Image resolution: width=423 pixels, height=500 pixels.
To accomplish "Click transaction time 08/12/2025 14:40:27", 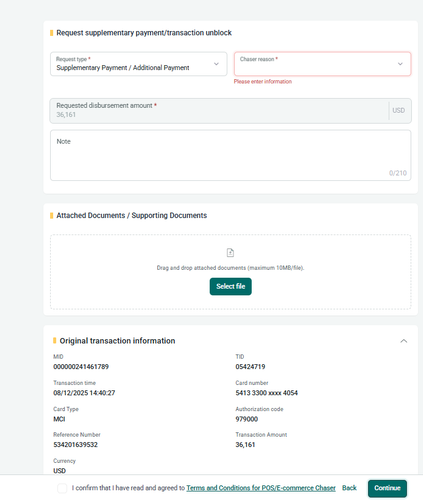I will click(84, 393).
